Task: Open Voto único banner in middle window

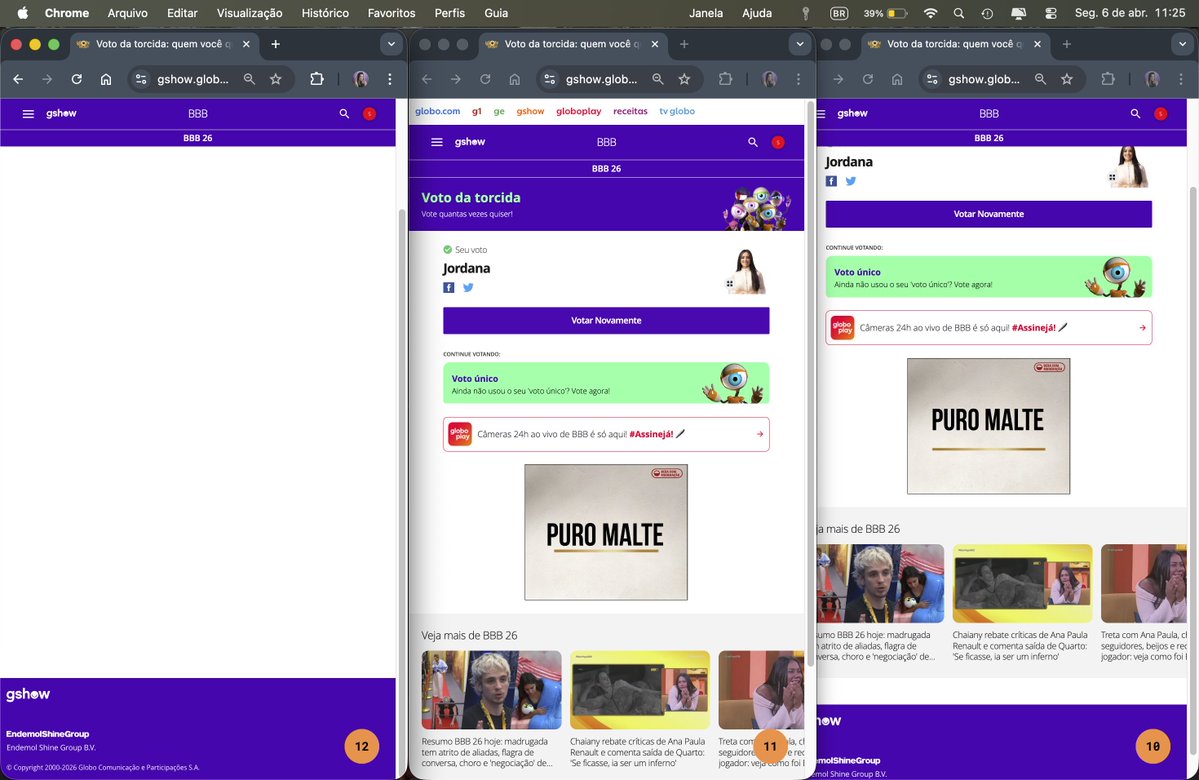Action: pos(606,383)
